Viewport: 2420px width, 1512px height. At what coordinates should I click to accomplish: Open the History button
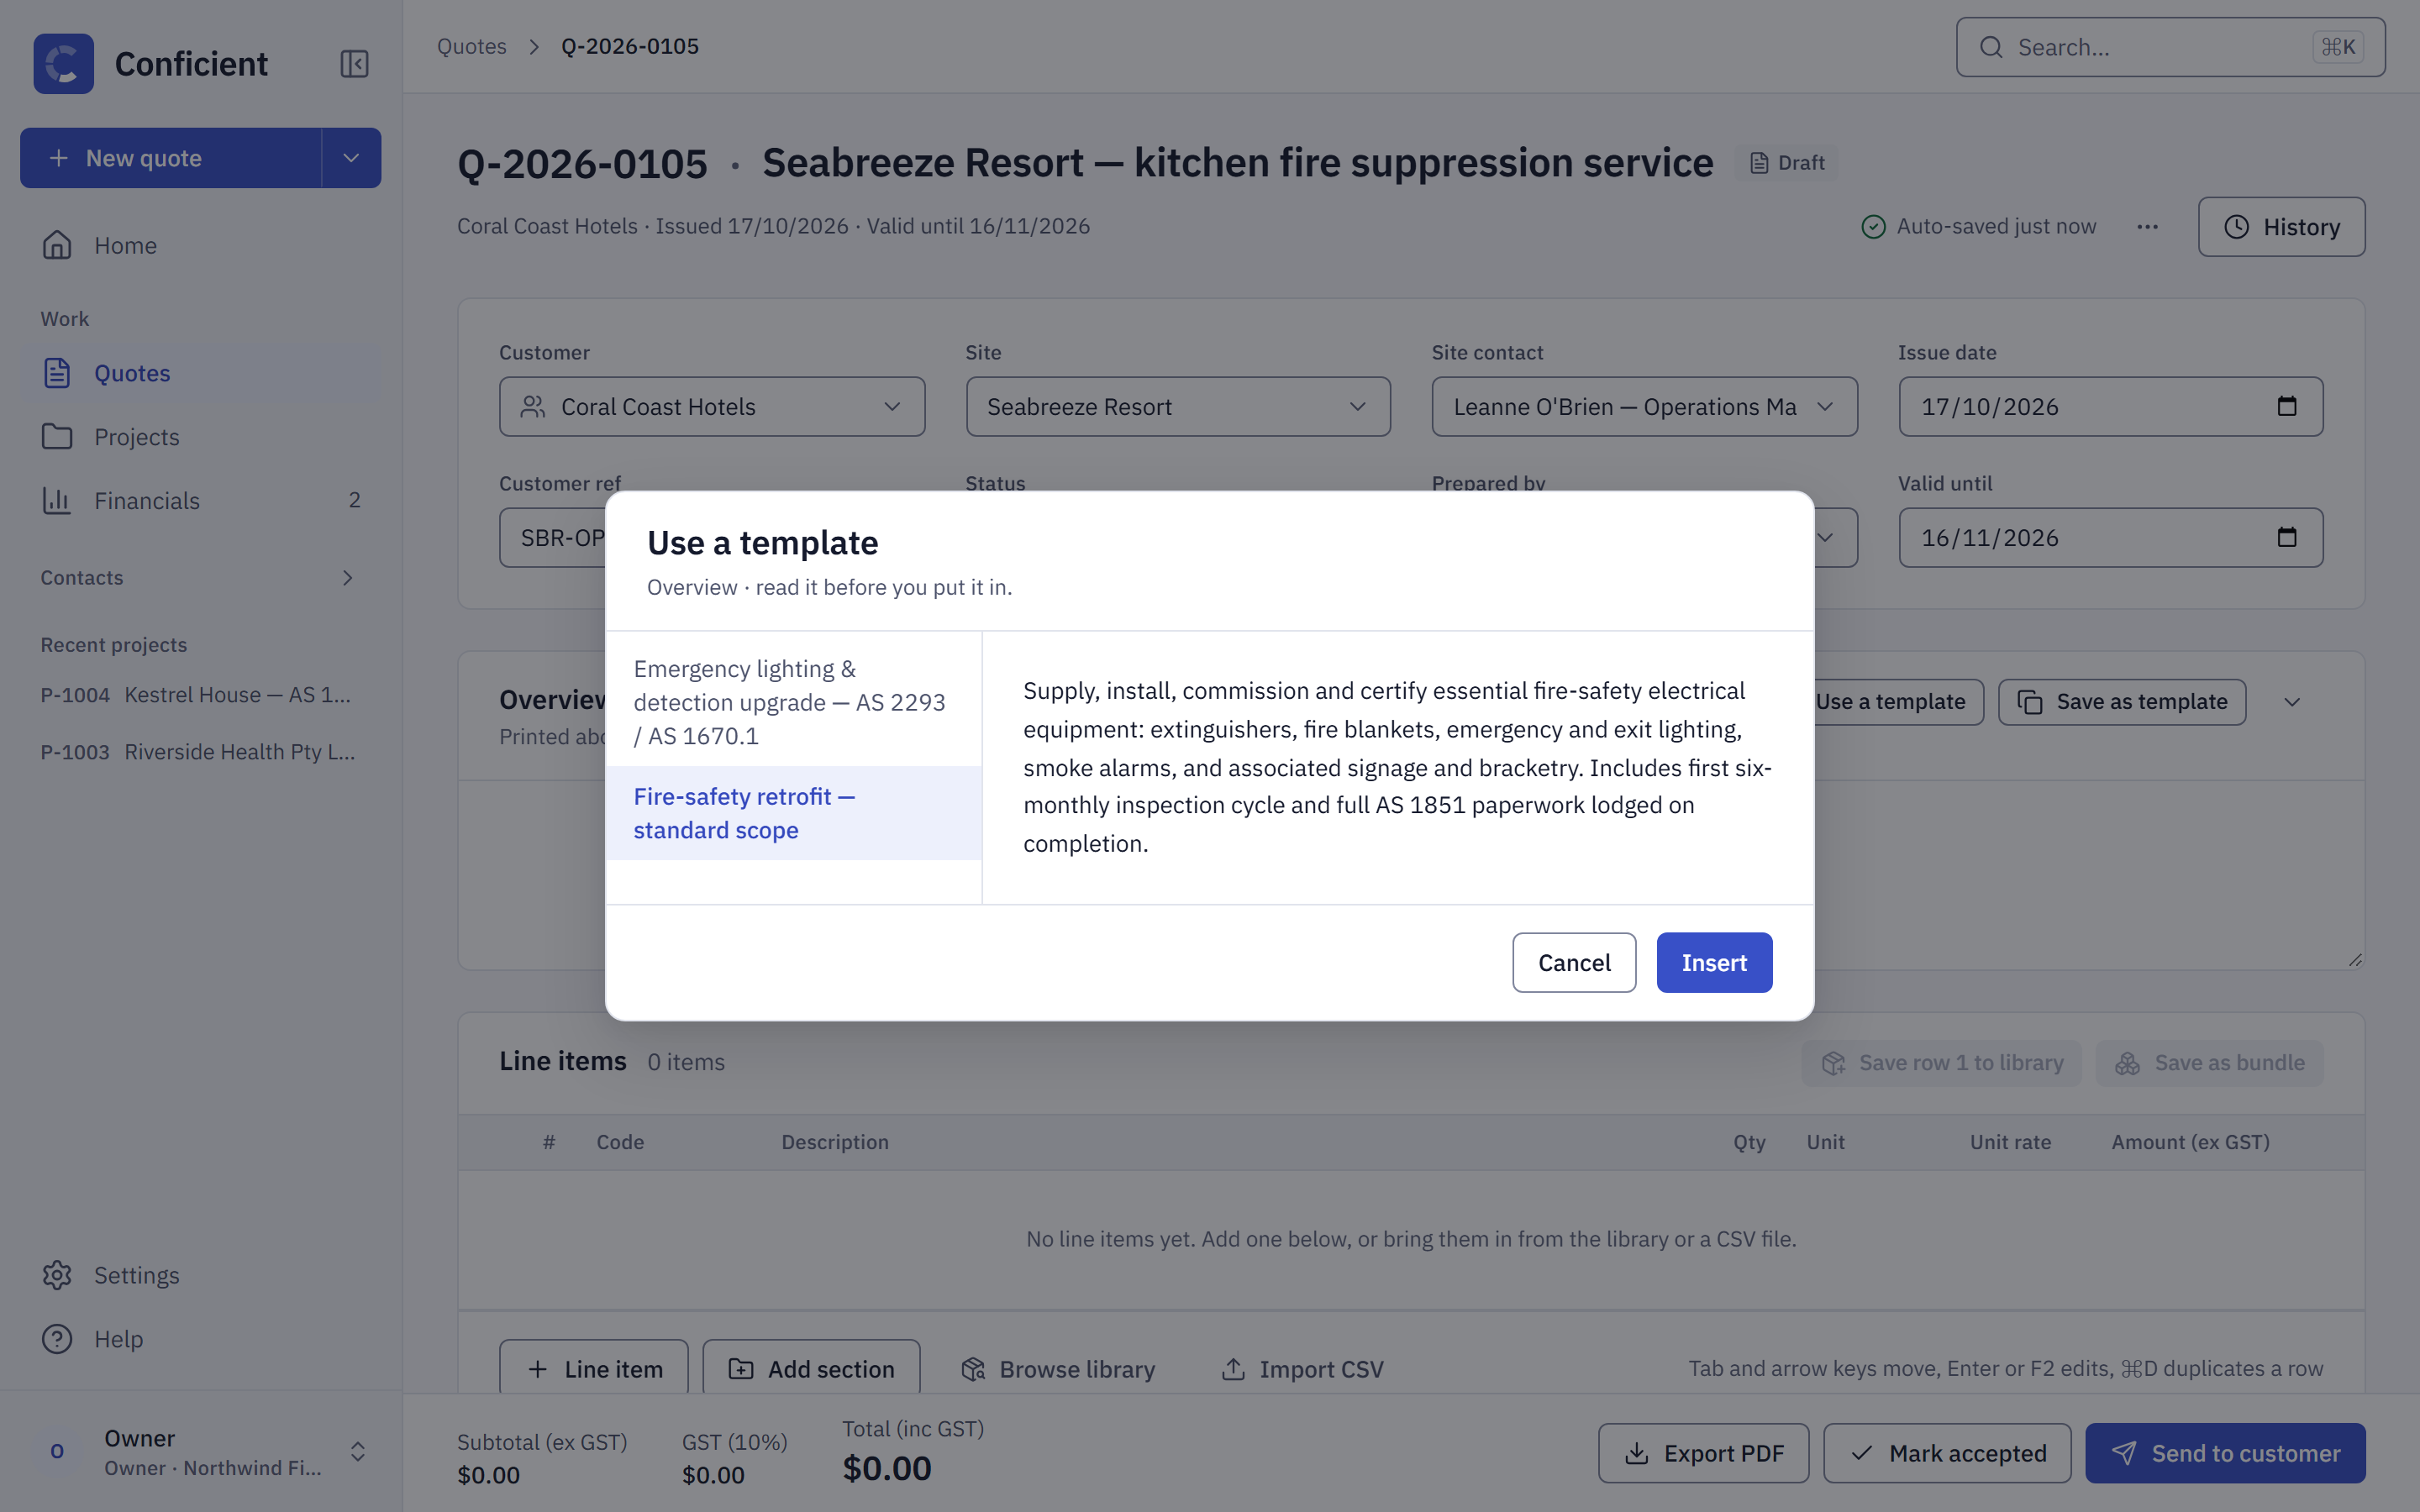coord(2281,227)
